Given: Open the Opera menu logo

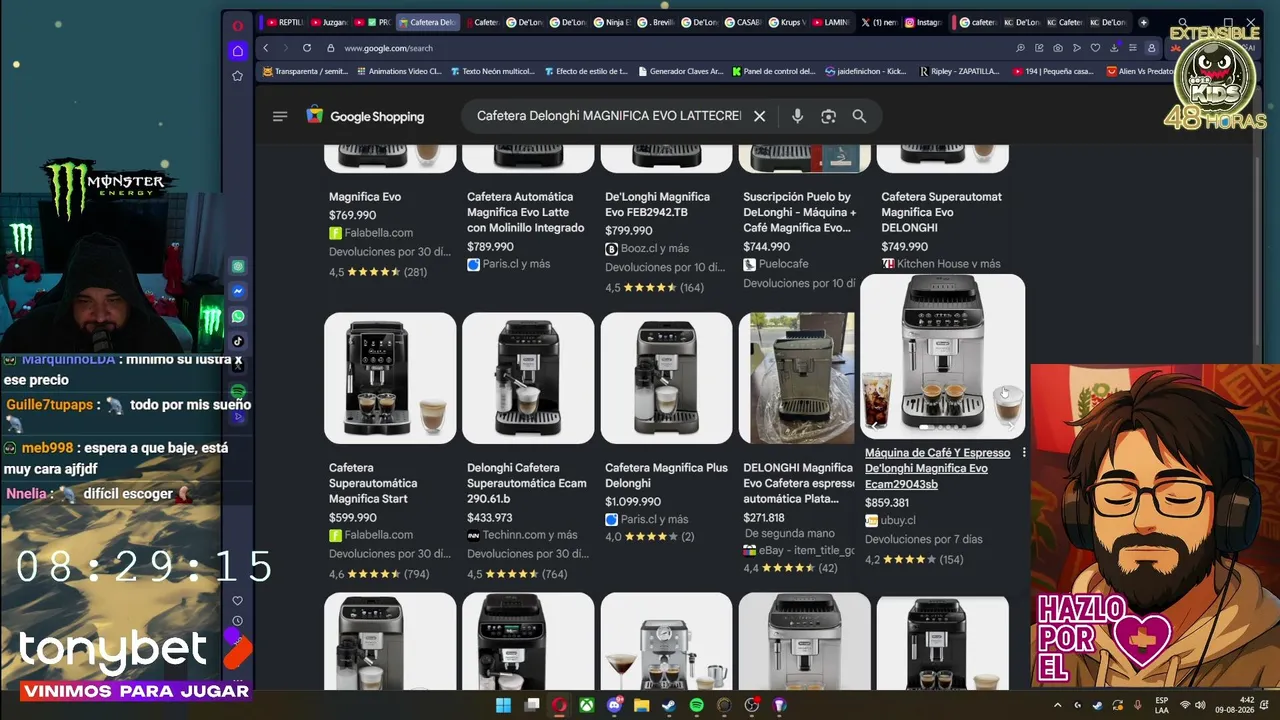Looking at the screenshot, I should 237,25.
